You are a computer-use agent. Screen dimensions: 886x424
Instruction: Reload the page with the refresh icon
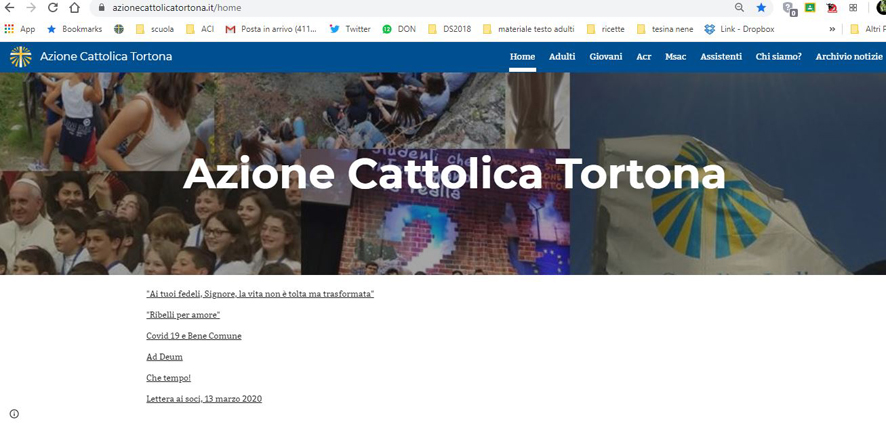pos(53,8)
